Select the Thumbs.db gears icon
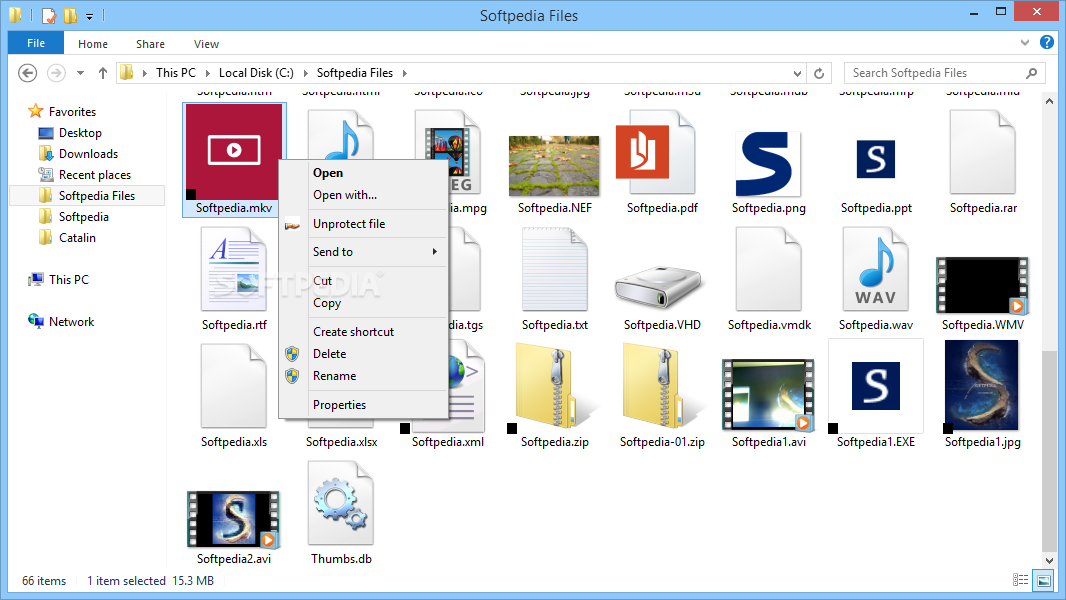 tap(341, 504)
